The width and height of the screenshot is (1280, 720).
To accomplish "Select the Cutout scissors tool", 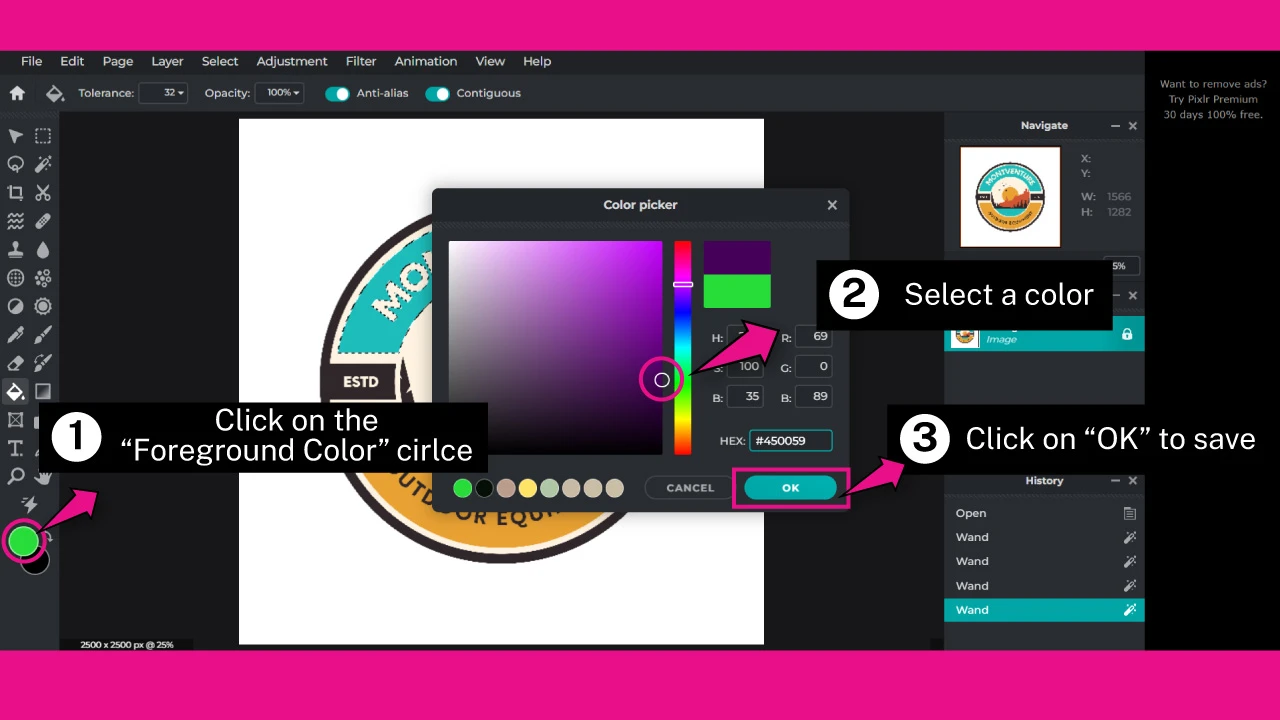I will [43, 193].
